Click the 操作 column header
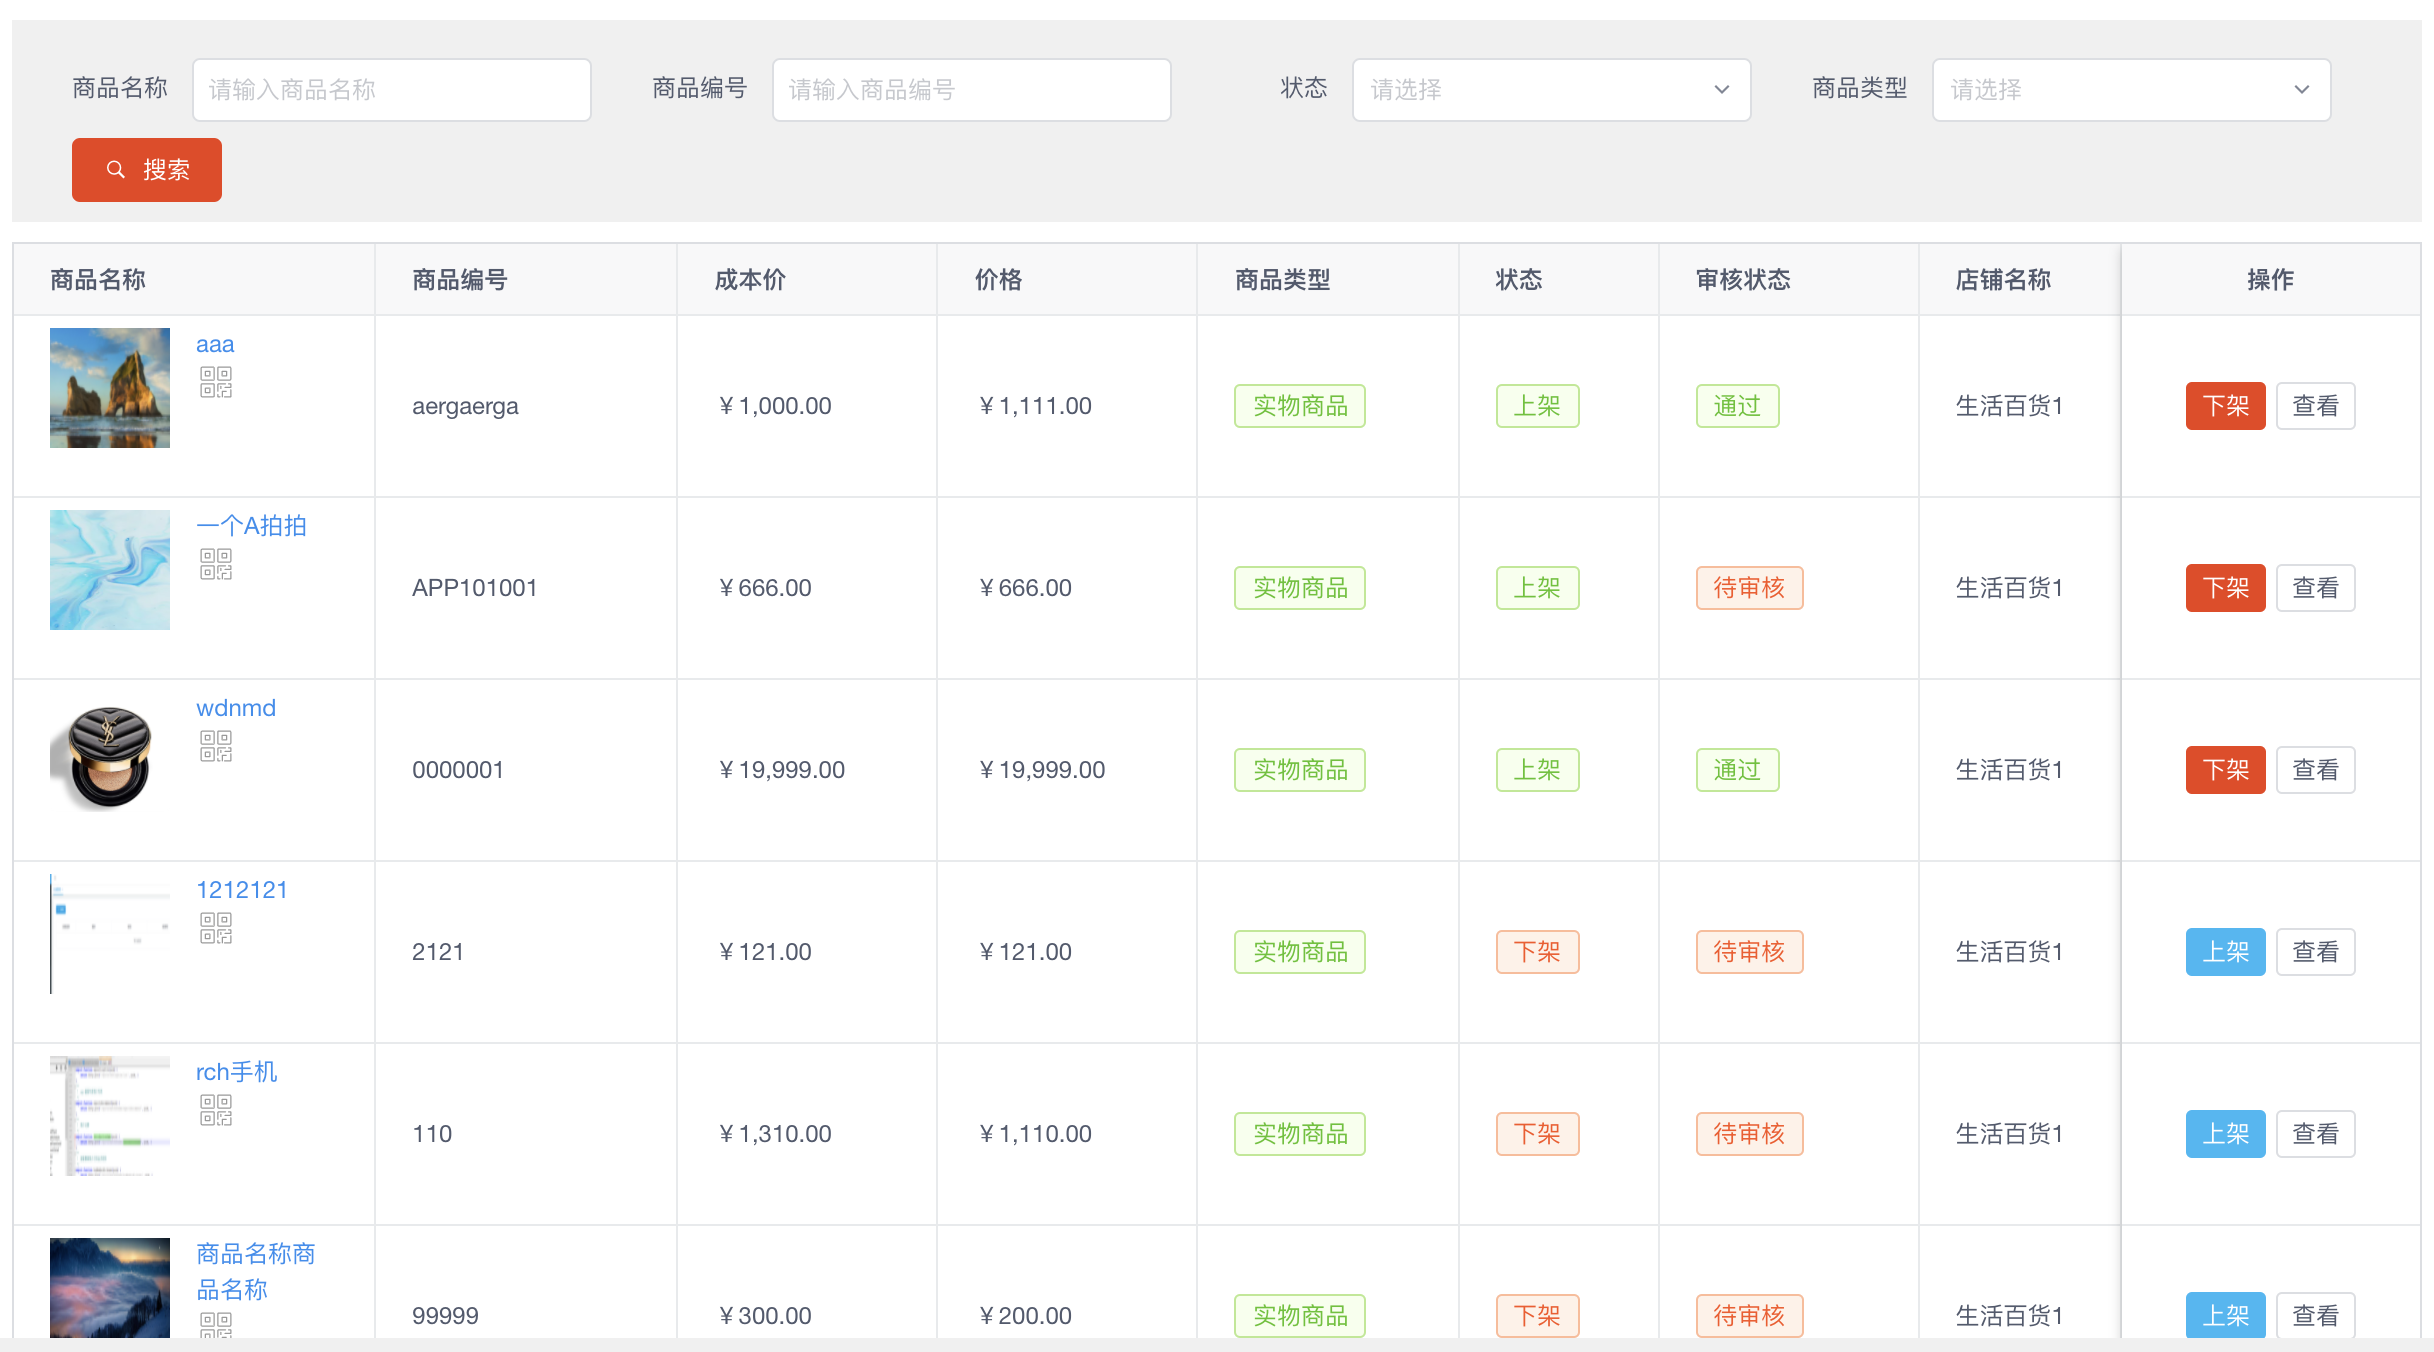Viewport: 2434px width, 1352px height. tap(2271, 280)
